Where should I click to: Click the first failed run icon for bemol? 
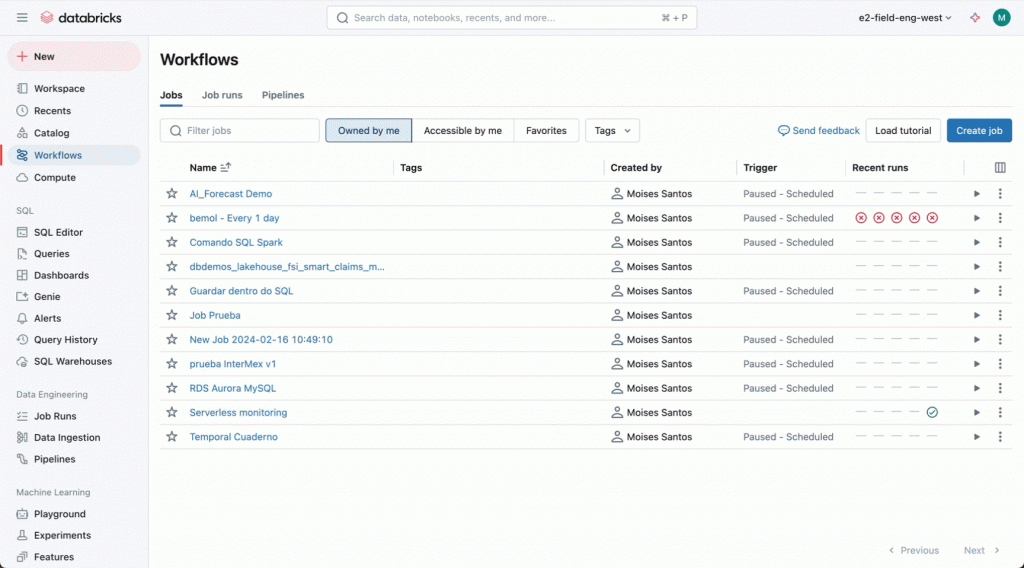(x=860, y=218)
